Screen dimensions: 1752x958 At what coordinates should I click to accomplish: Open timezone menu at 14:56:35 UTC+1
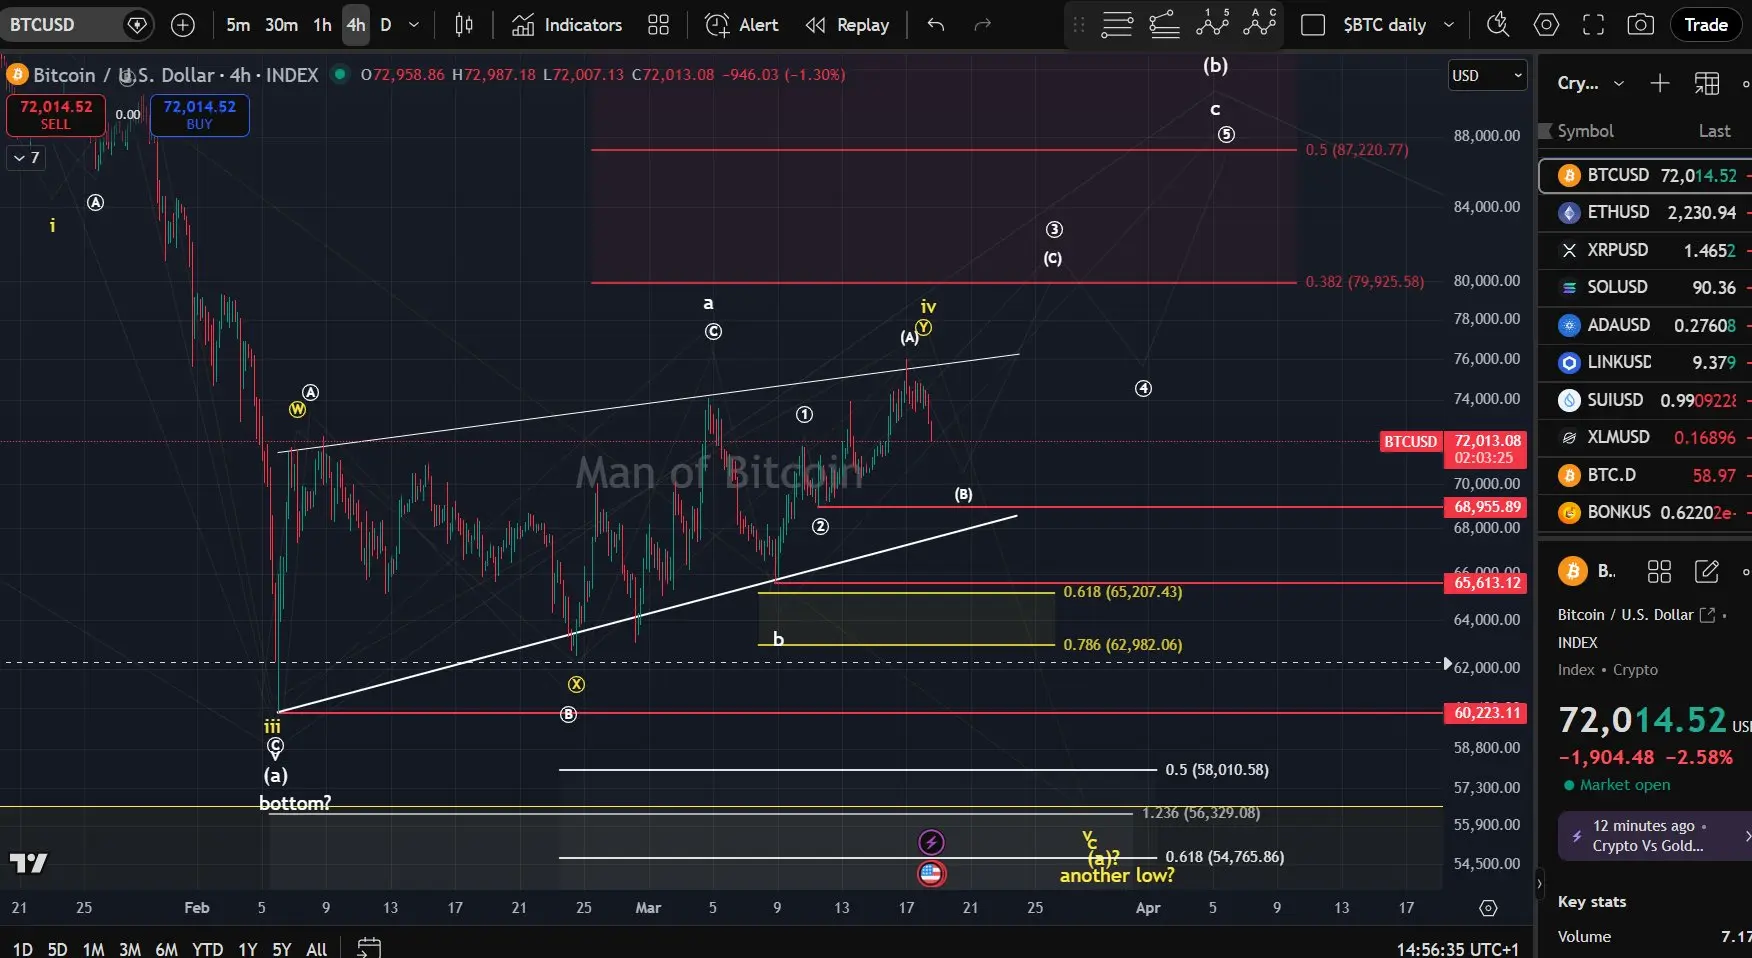(1457, 949)
